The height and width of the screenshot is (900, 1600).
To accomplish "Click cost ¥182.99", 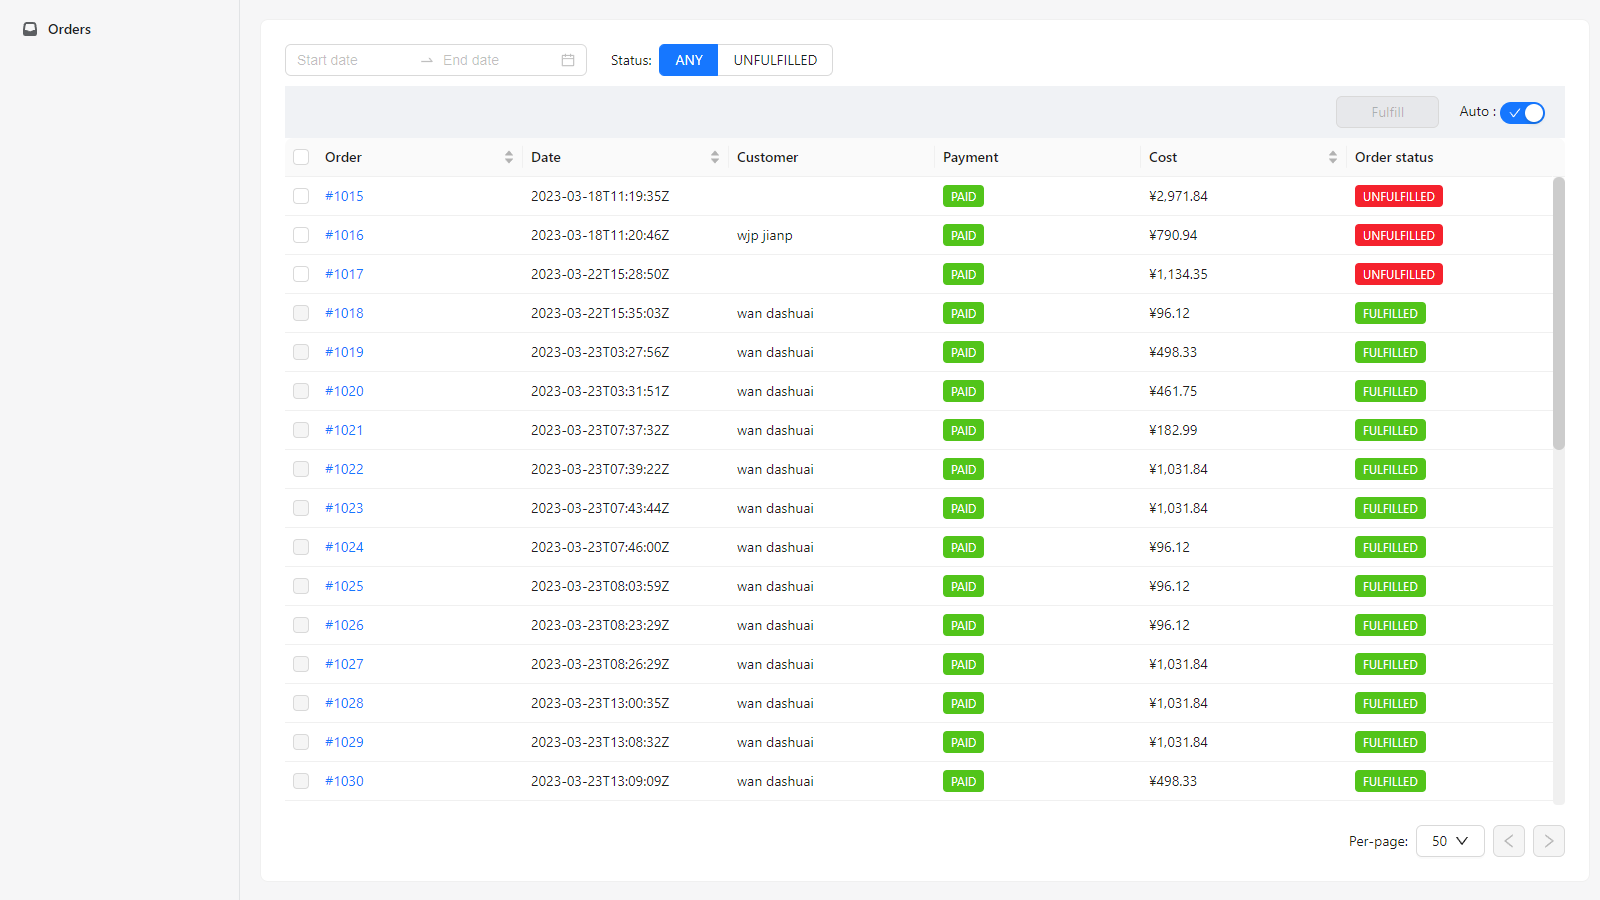I will [1173, 430].
